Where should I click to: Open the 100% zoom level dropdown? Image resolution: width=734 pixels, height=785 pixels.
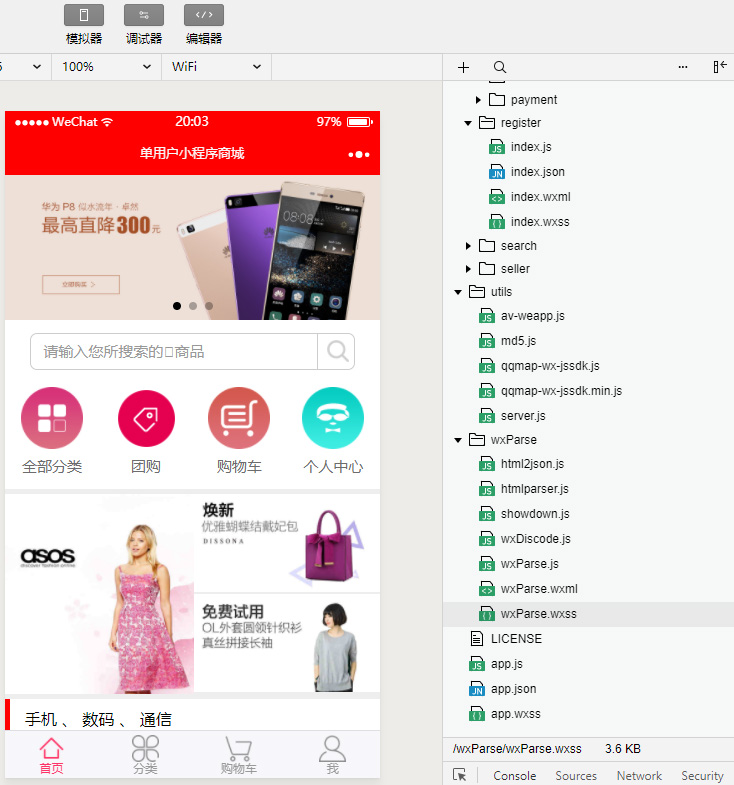pyautogui.click(x=106, y=67)
